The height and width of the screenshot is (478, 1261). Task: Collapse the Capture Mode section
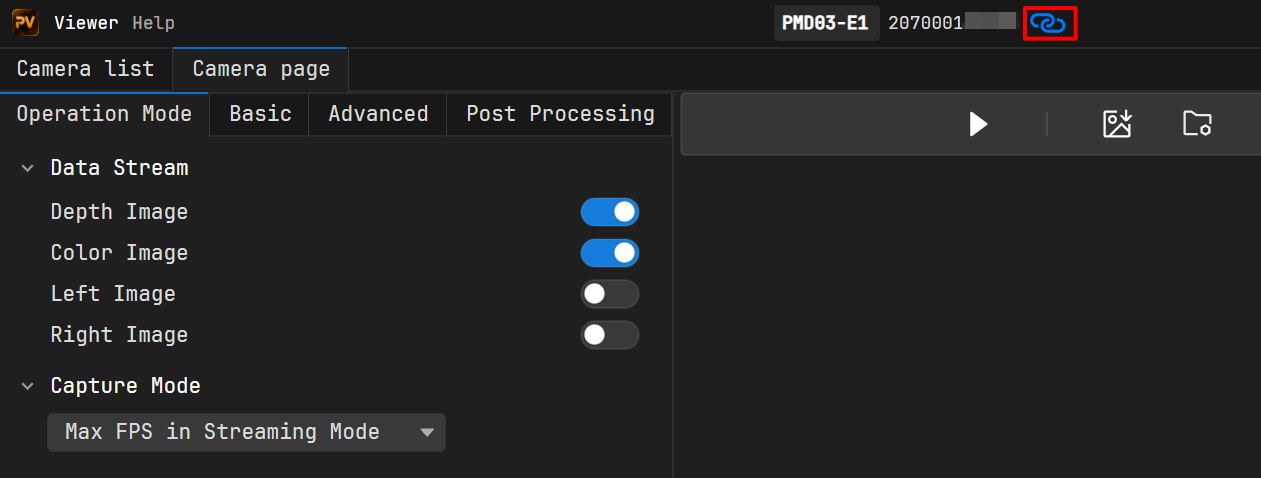pyautogui.click(x=27, y=386)
